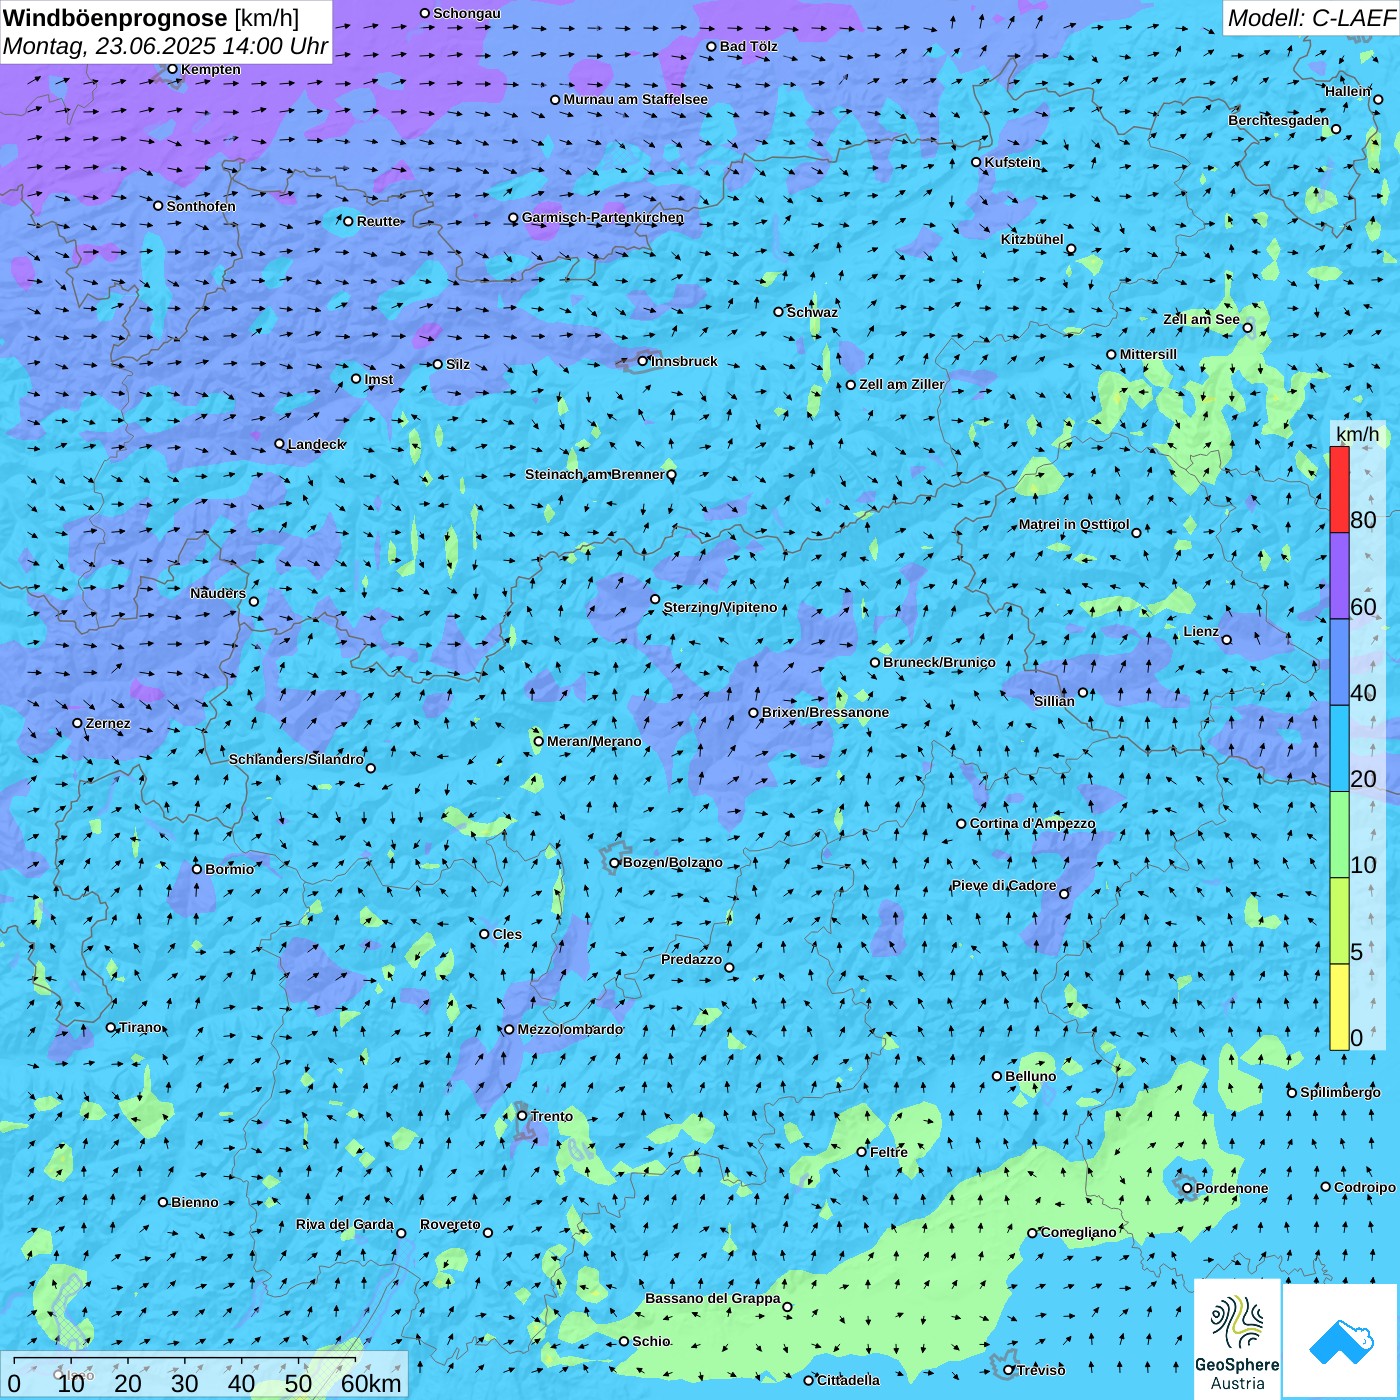Click the Belluno city label
This screenshot has width=1400, height=1400.
[1030, 1076]
